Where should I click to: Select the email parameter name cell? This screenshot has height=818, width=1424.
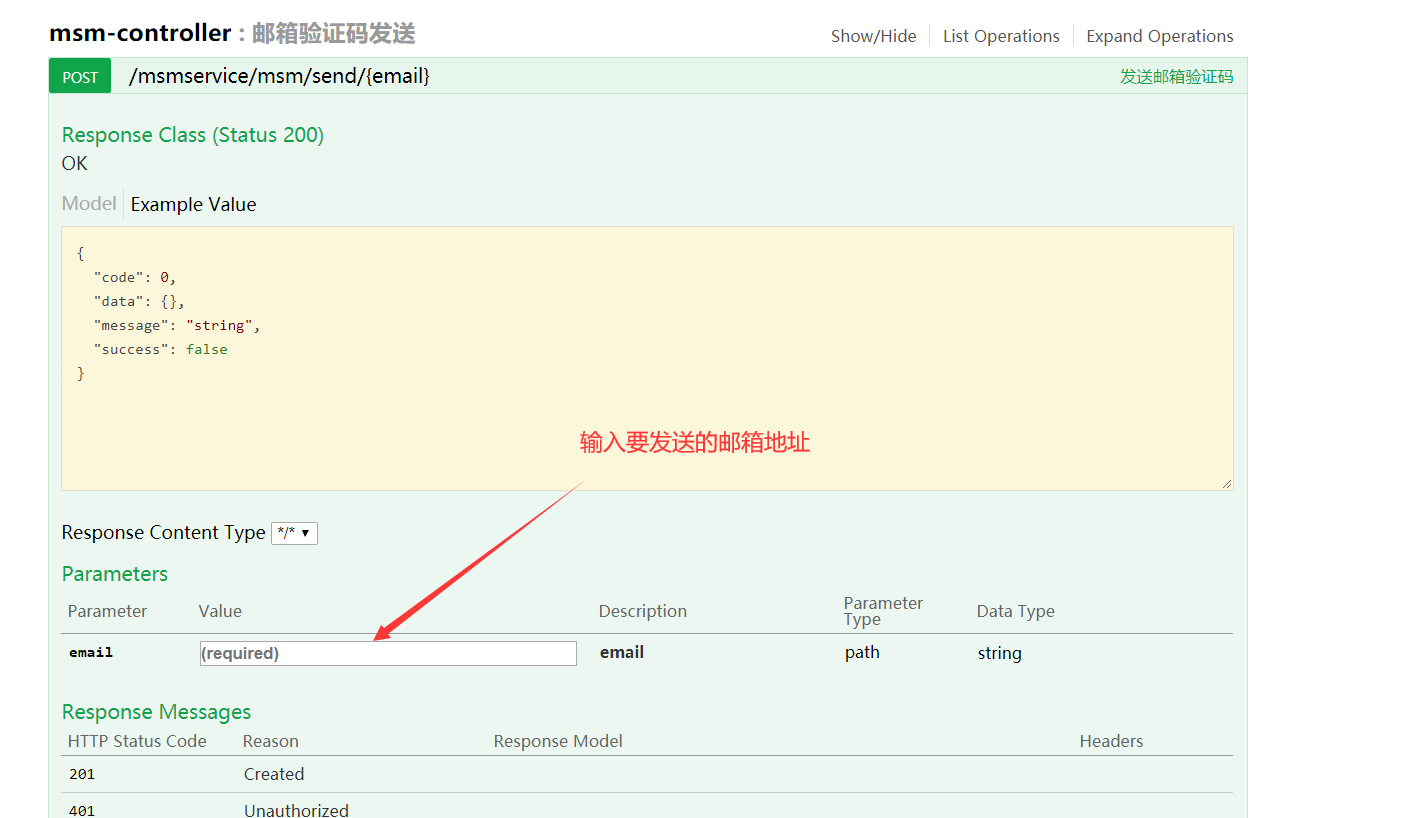click(x=91, y=652)
